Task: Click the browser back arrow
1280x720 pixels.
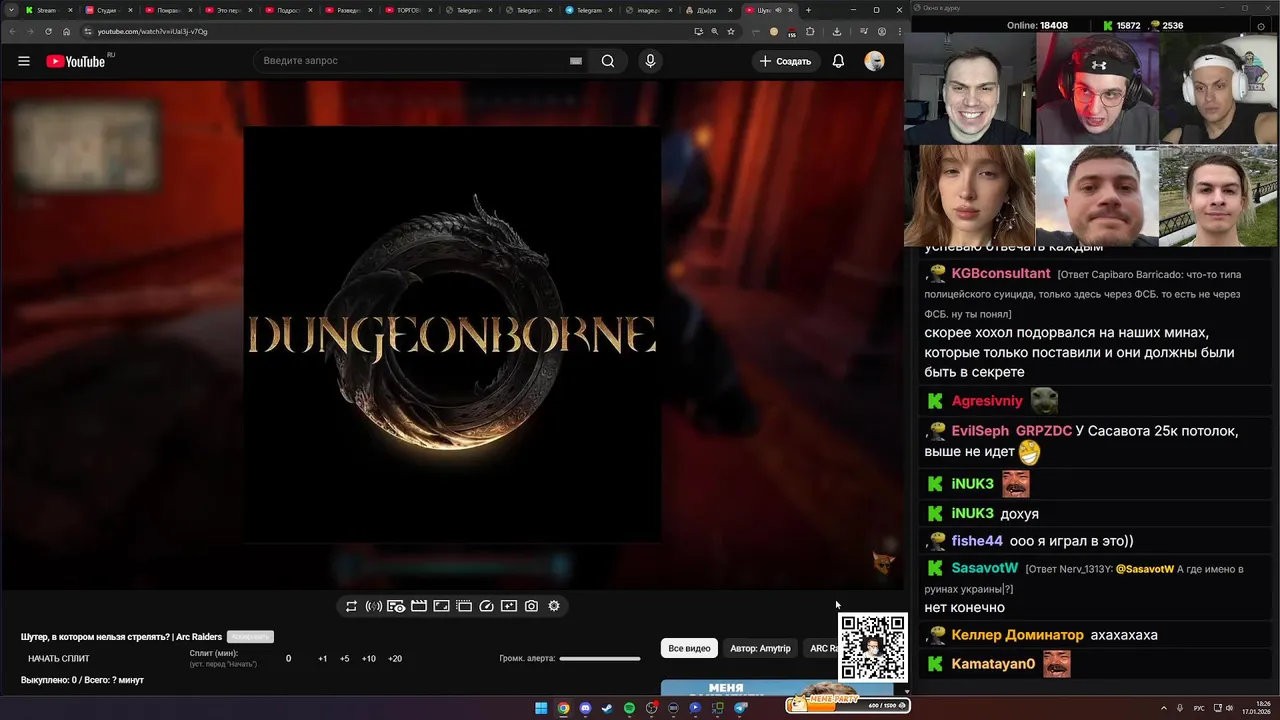Action: coord(11,31)
